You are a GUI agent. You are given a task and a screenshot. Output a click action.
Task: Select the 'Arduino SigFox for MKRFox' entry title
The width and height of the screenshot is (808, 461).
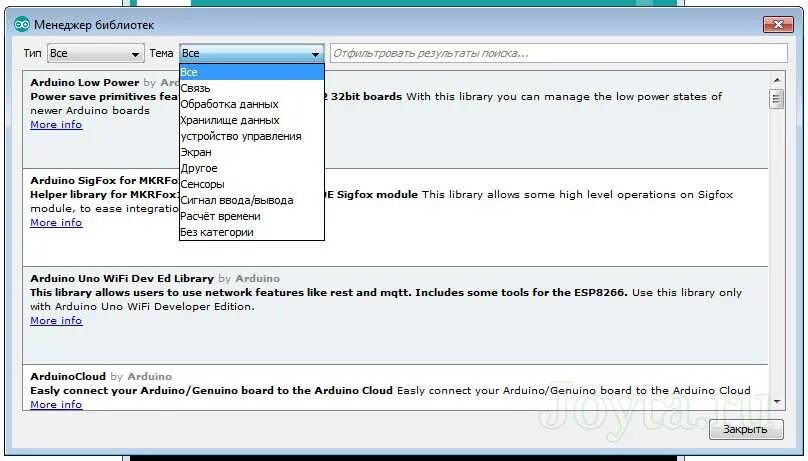click(x=104, y=180)
